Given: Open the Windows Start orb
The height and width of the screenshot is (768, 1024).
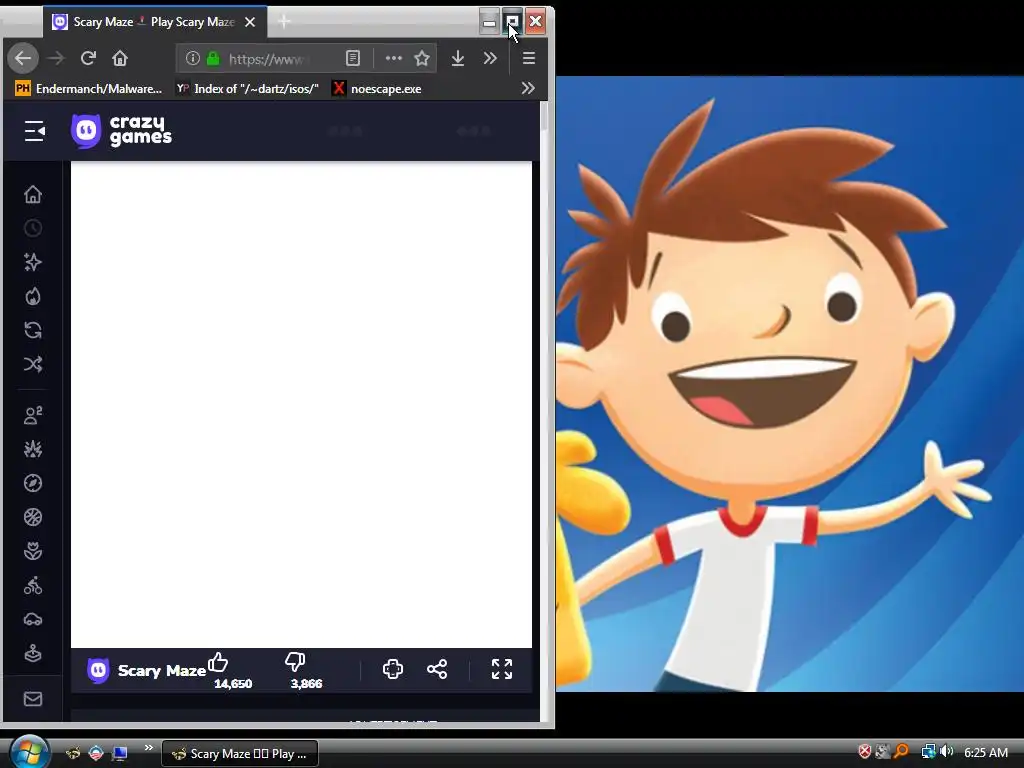Looking at the screenshot, I should click(29, 752).
